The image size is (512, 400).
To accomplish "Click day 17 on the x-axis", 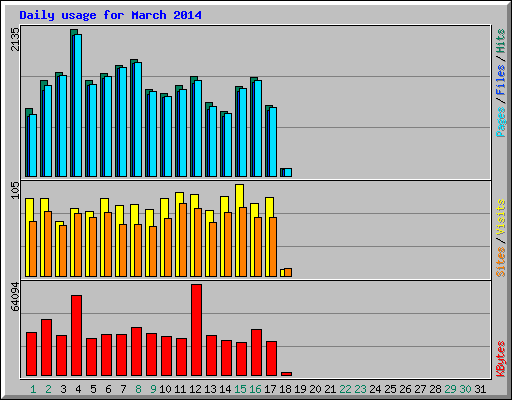I will click(270, 389).
